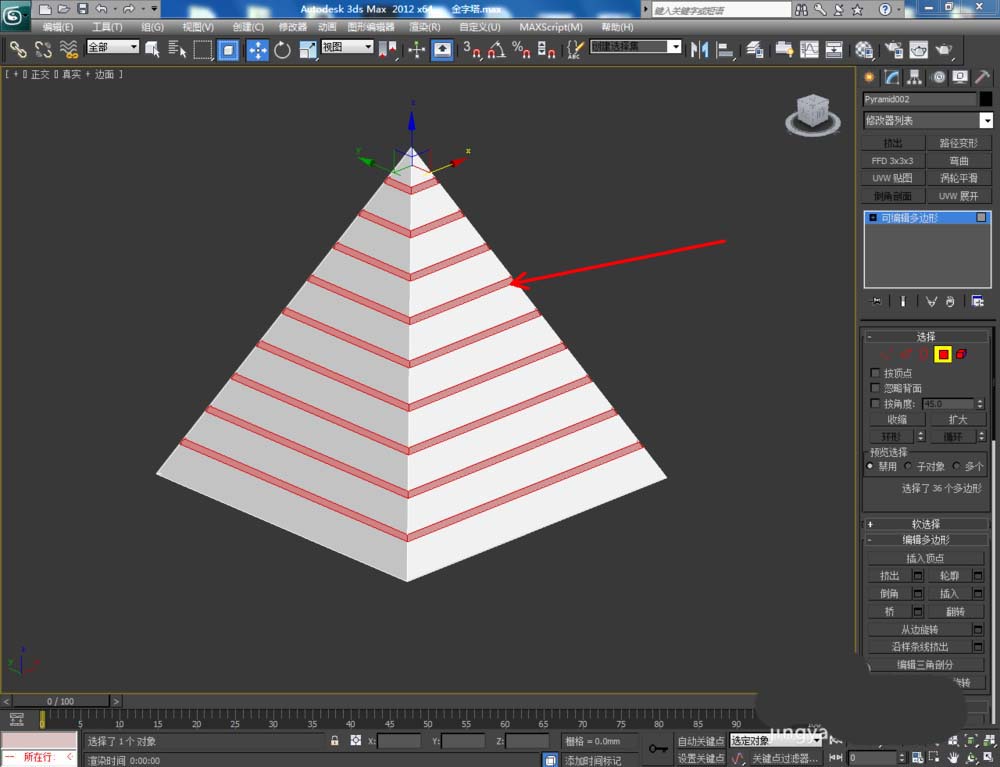Toggle the Angle Snap icon

pyautogui.click(x=496, y=50)
